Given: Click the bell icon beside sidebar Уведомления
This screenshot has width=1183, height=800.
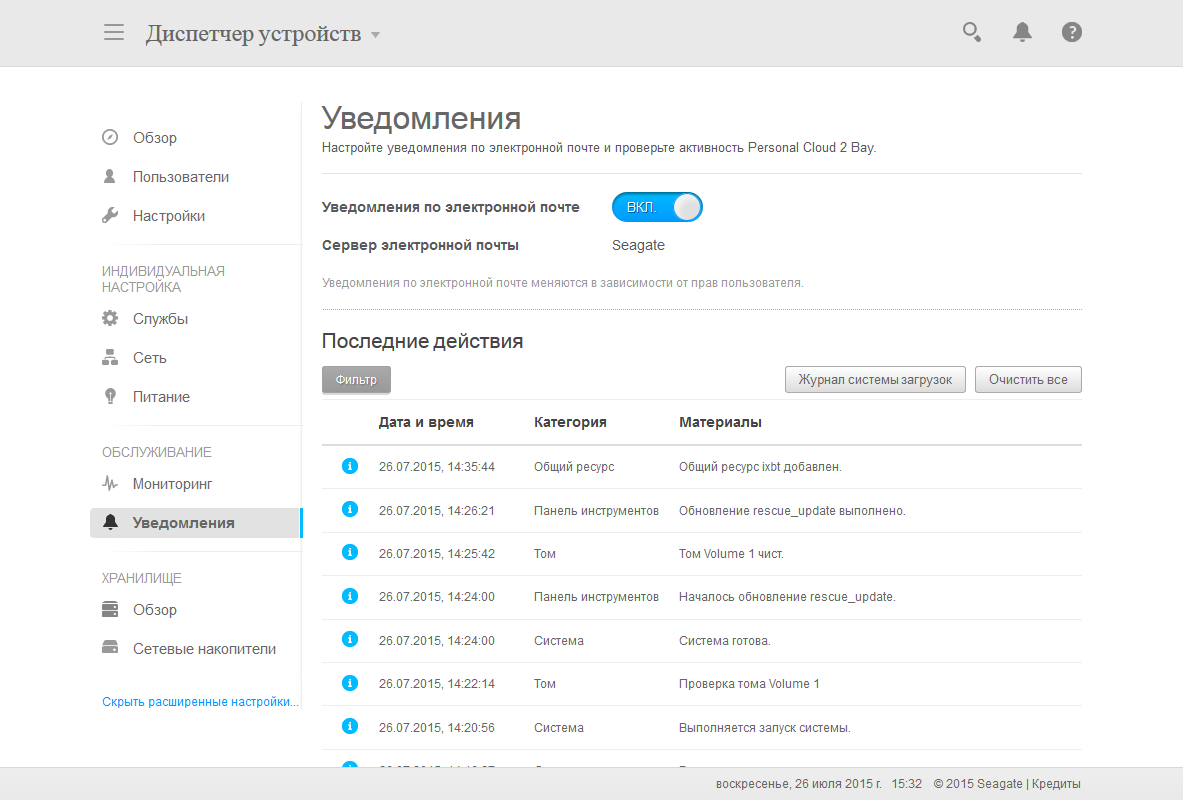Looking at the screenshot, I should click(110, 522).
